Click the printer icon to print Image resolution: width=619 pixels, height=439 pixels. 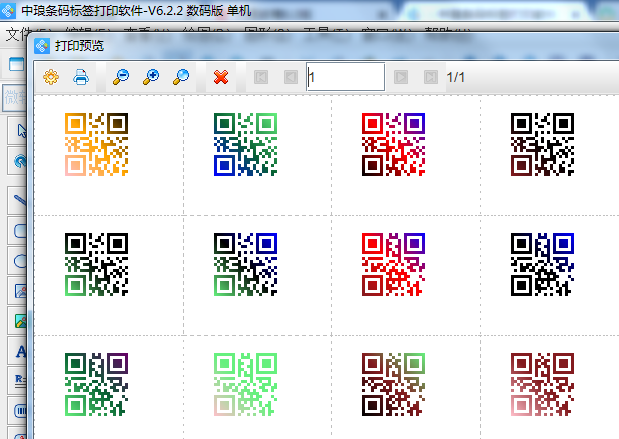81,77
